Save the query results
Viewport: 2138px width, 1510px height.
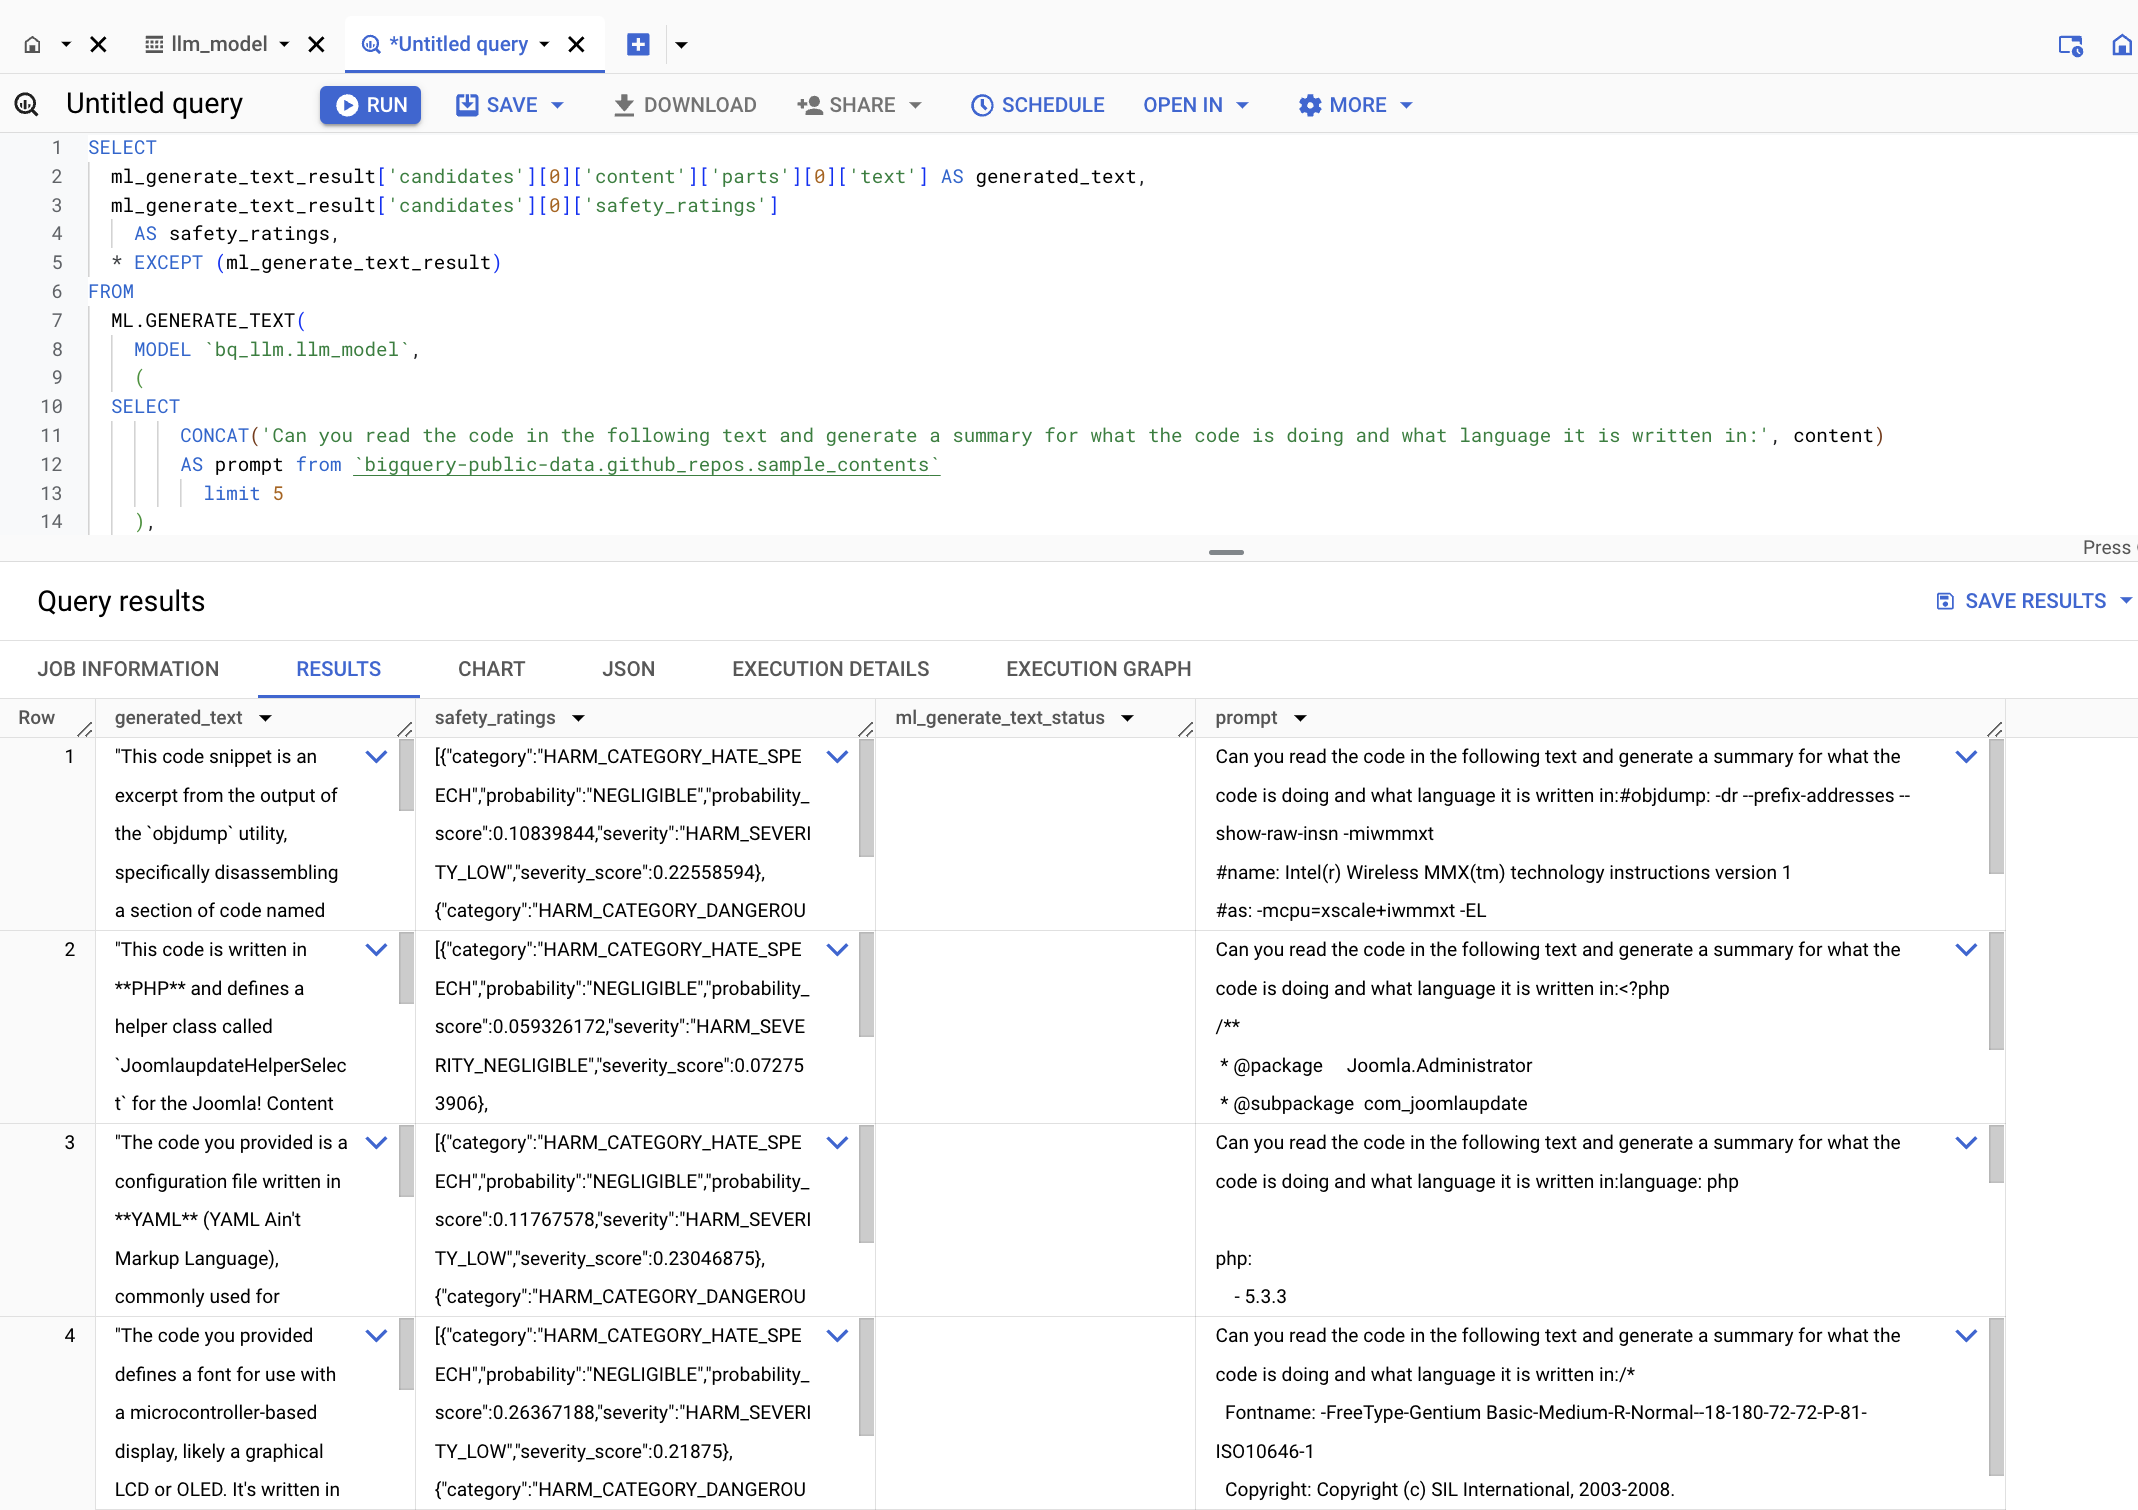click(2034, 601)
